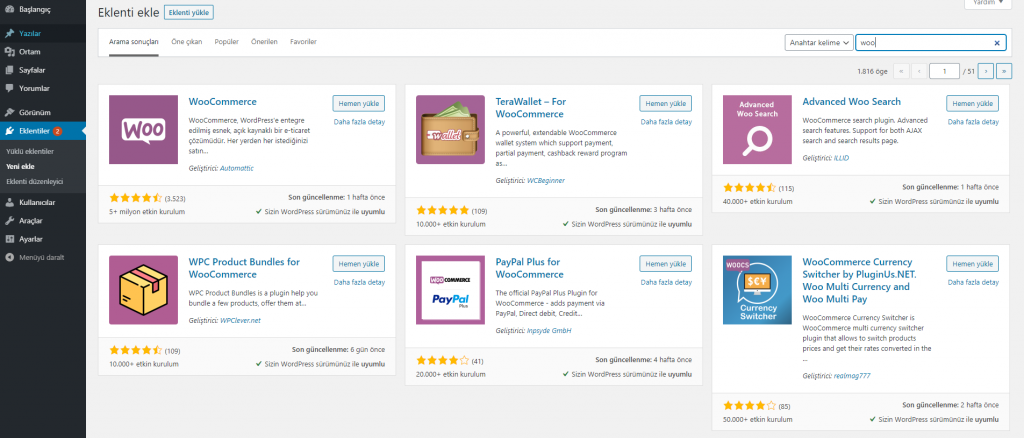
Task: Open the TeraWallet – For WooCommerce title
Action: pyautogui.click(x=530, y=108)
